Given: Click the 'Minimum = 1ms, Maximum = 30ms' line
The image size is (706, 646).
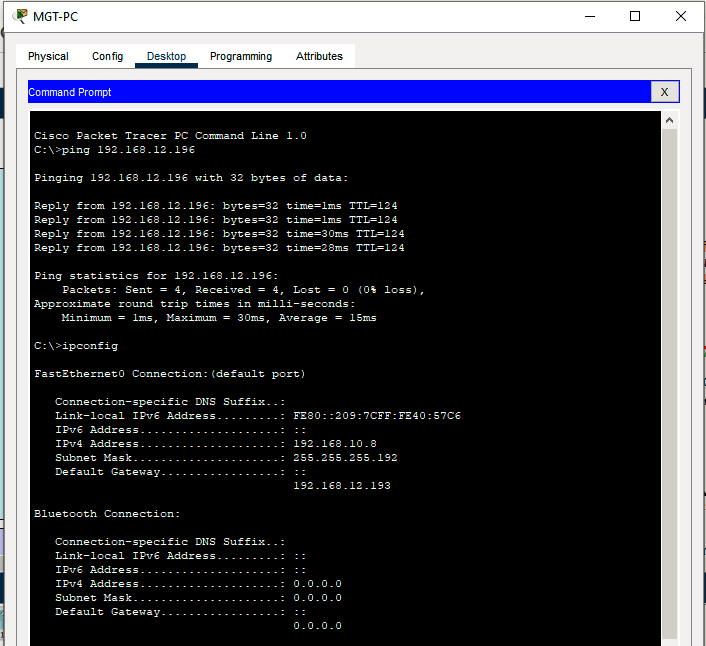Looking at the screenshot, I should click(x=219, y=318).
